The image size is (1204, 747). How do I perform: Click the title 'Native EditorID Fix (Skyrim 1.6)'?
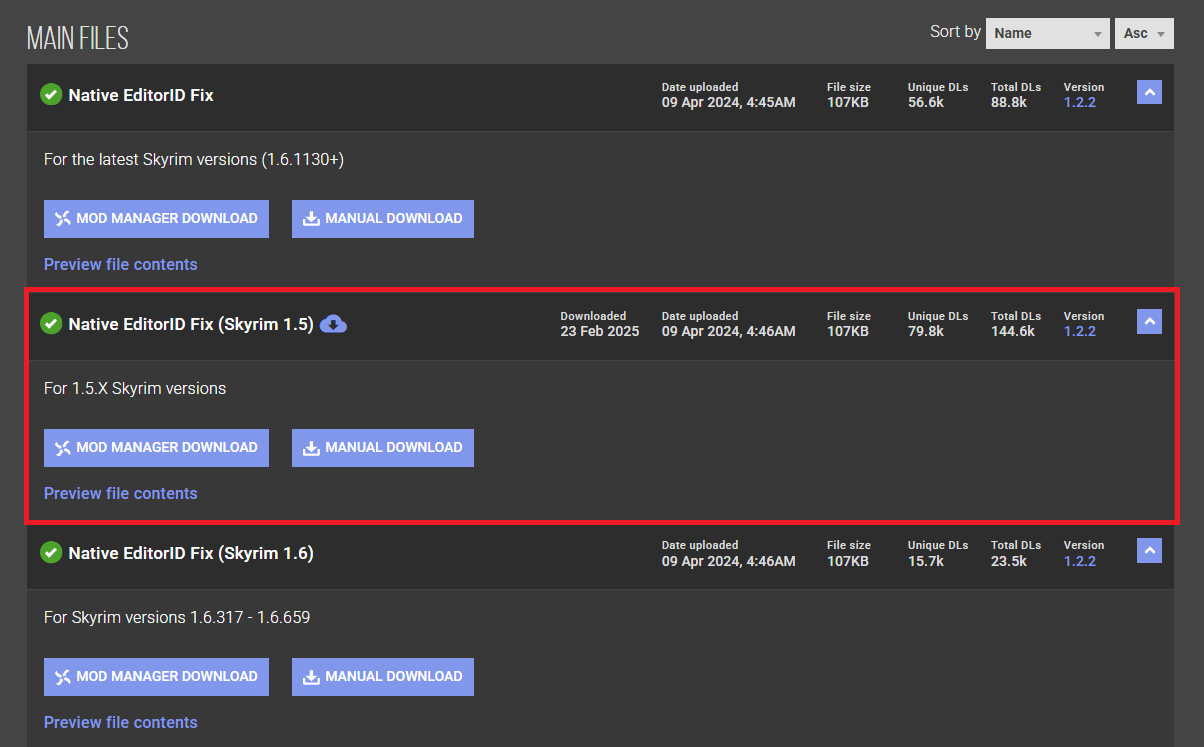point(191,553)
